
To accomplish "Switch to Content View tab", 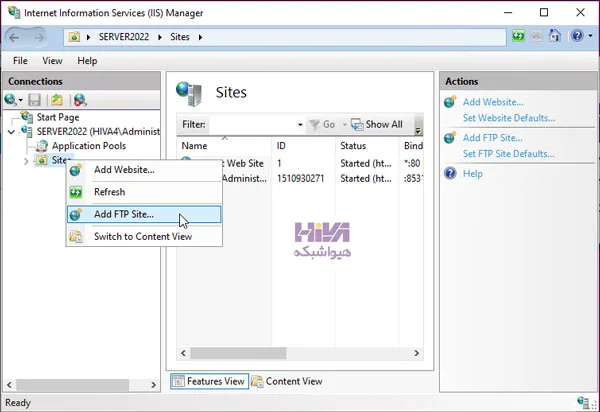I will (x=287, y=381).
